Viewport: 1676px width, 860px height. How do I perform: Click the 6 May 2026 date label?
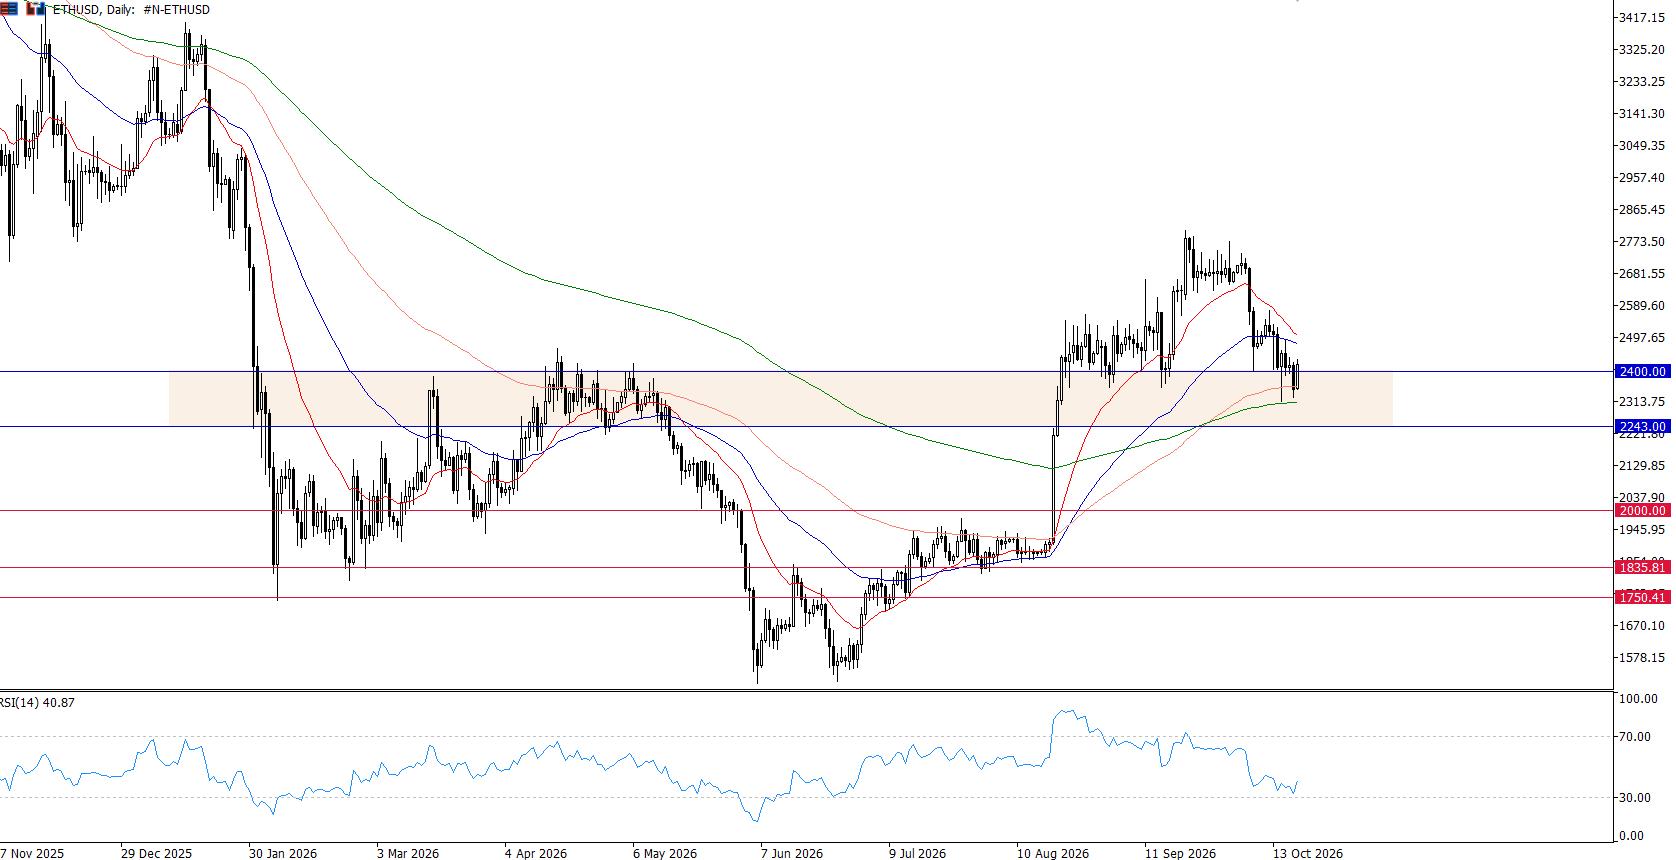point(665,854)
